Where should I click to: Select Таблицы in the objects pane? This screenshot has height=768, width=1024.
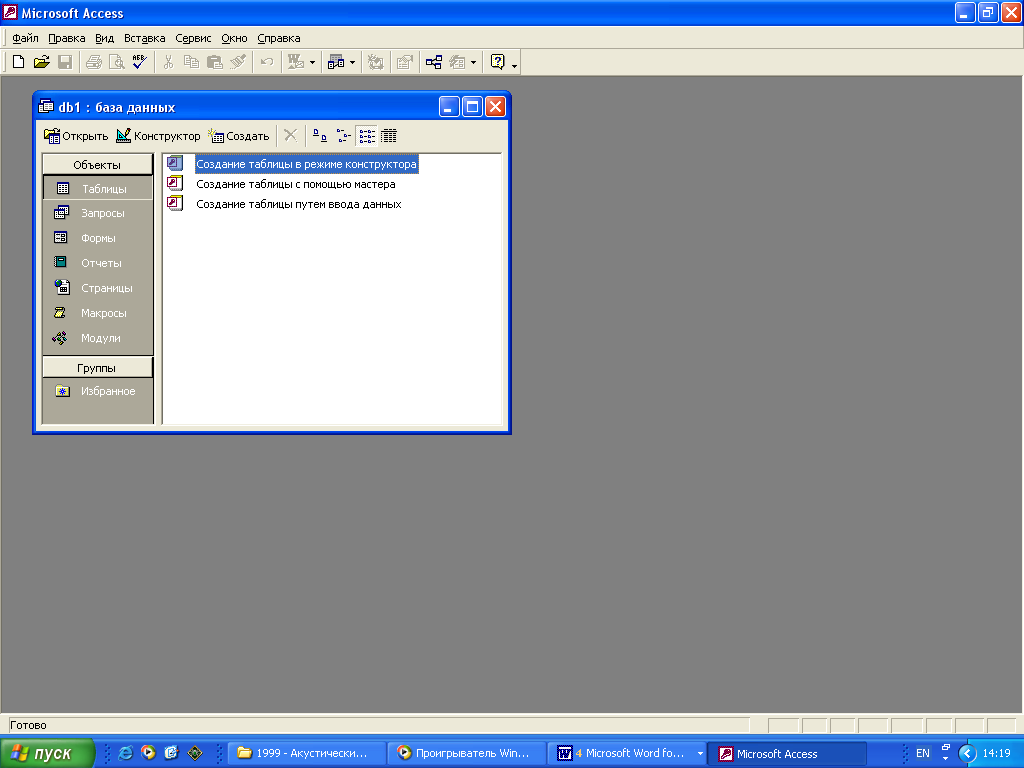click(97, 189)
